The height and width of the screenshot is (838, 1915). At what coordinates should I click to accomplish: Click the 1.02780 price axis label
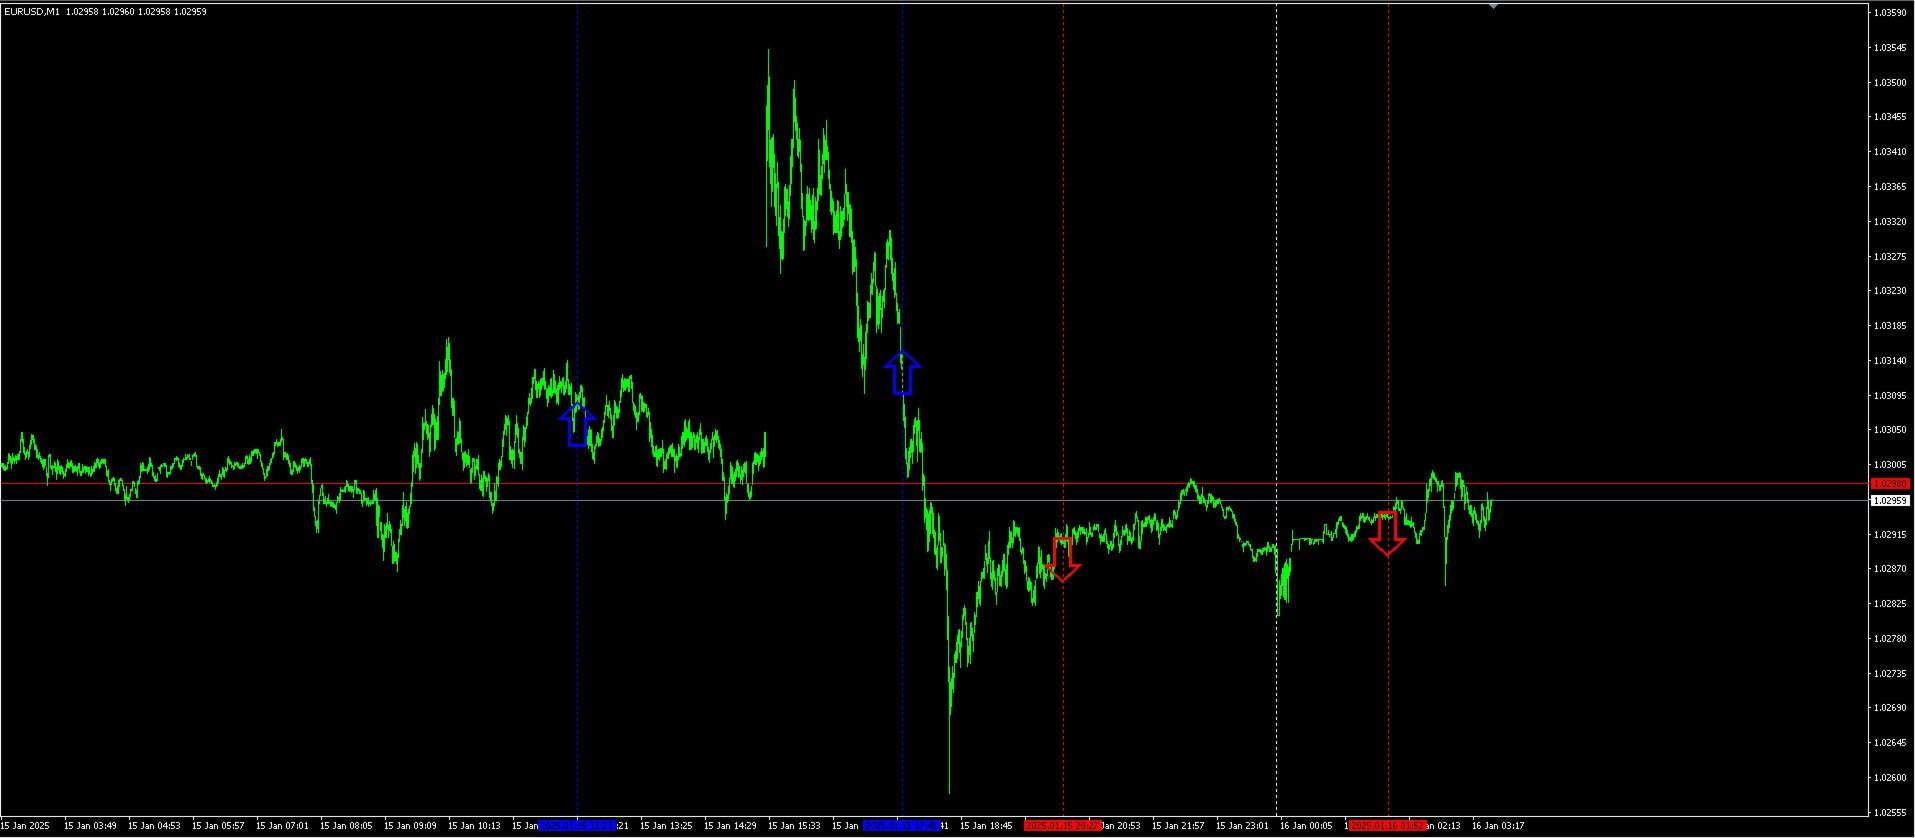[x=1890, y=639]
